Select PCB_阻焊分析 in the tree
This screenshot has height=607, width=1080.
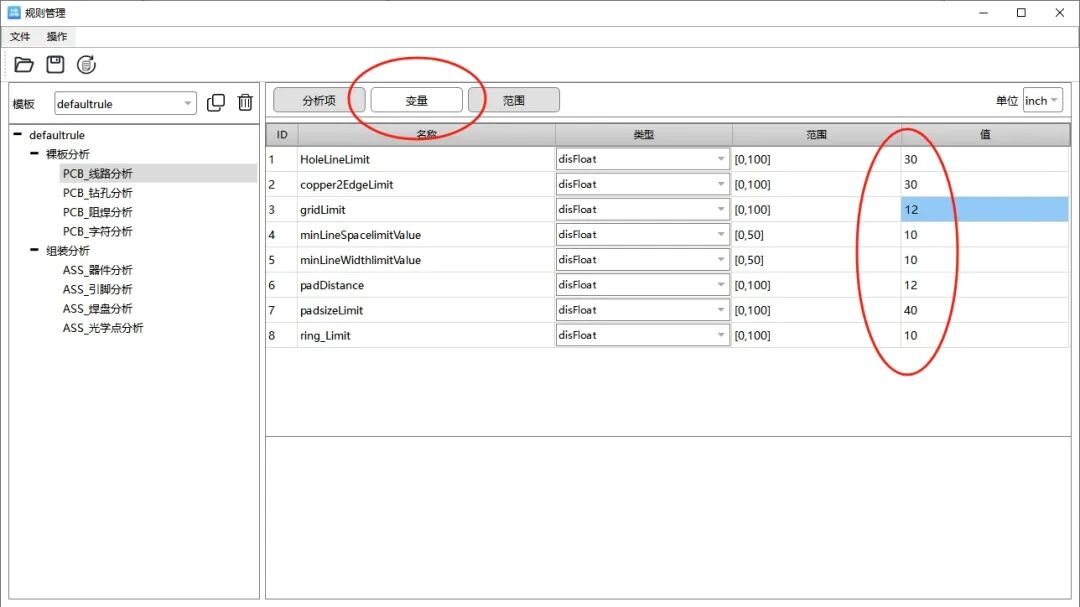[97, 212]
